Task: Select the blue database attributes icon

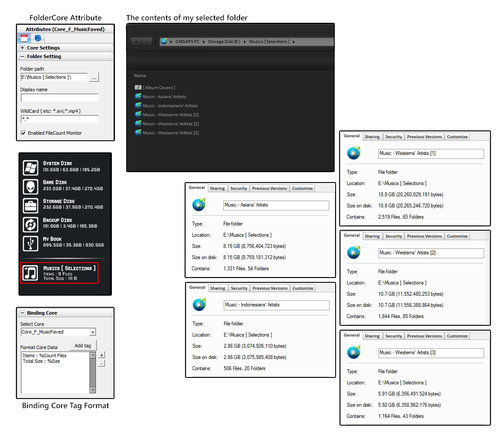Action: coord(38,38)
